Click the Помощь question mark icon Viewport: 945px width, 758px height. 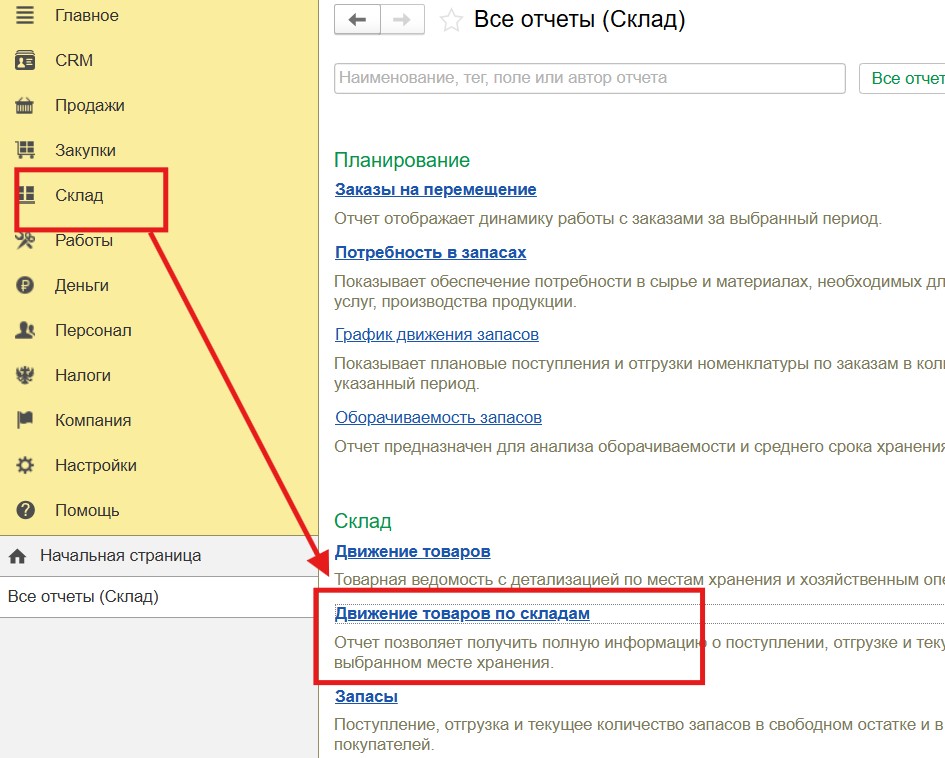[25, 511]
